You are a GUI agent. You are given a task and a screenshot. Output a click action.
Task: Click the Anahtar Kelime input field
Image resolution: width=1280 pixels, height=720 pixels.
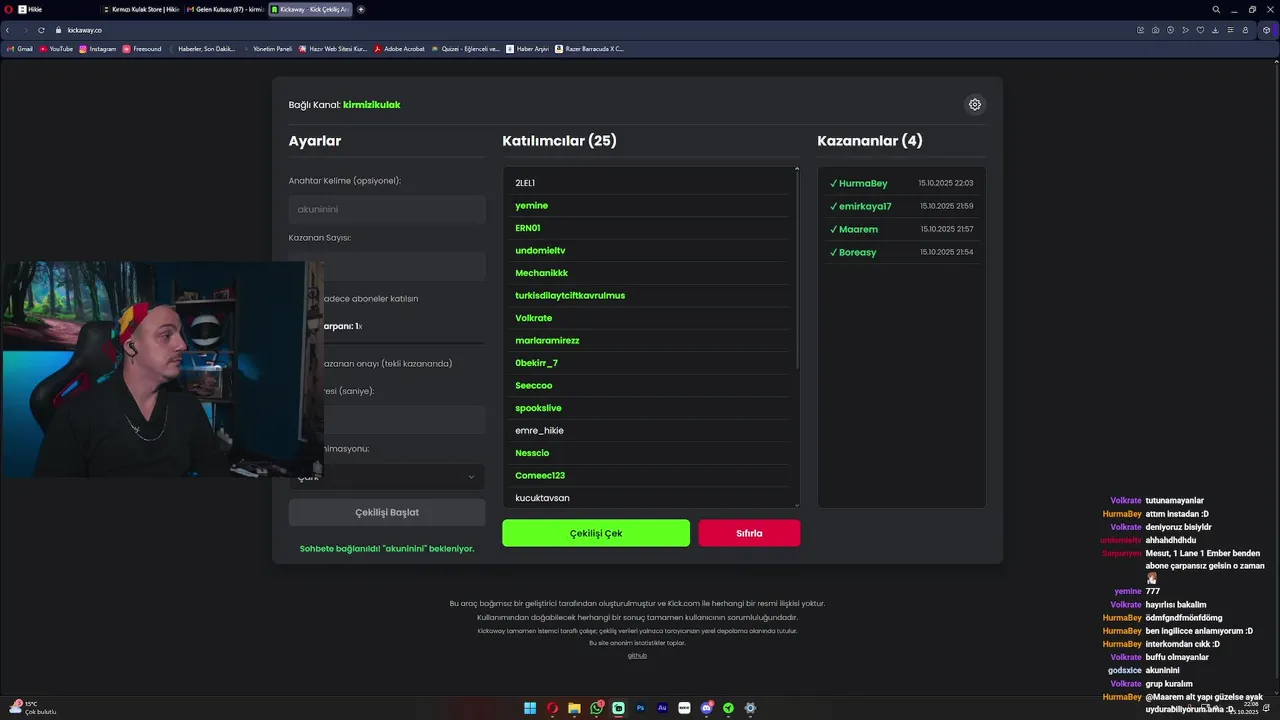click(x=387, y=209)
